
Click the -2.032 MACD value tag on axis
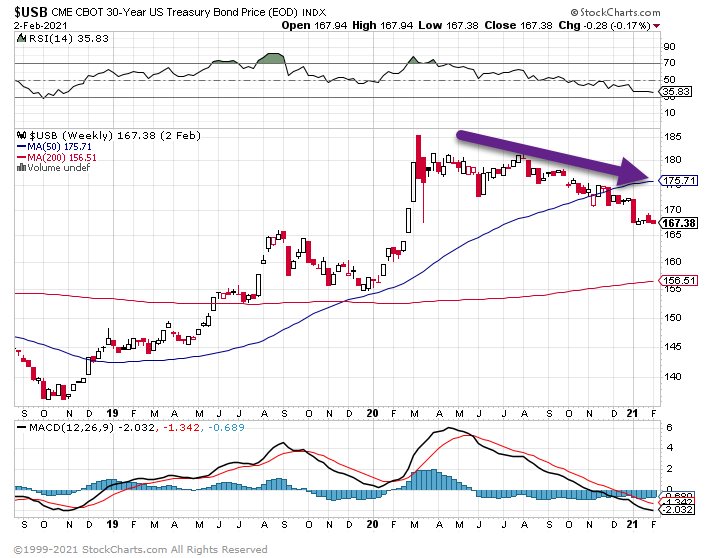point(677,510)
